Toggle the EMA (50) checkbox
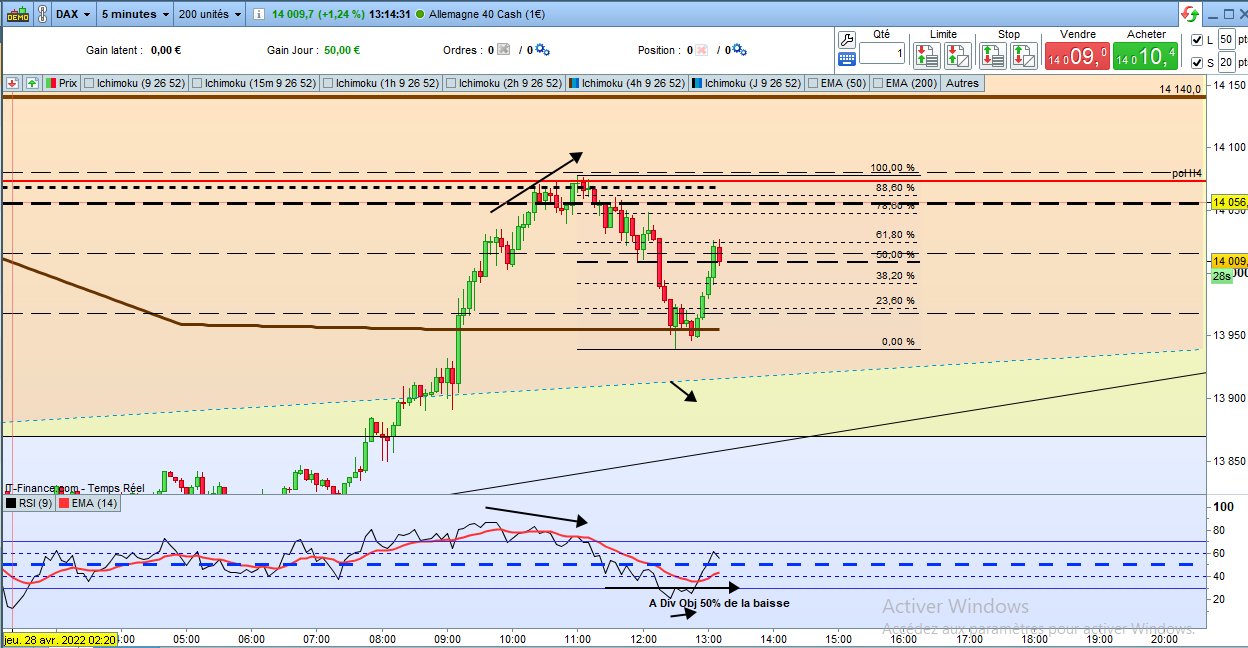The width and height of the screenshot is (1248, 648). pos(812,83)
